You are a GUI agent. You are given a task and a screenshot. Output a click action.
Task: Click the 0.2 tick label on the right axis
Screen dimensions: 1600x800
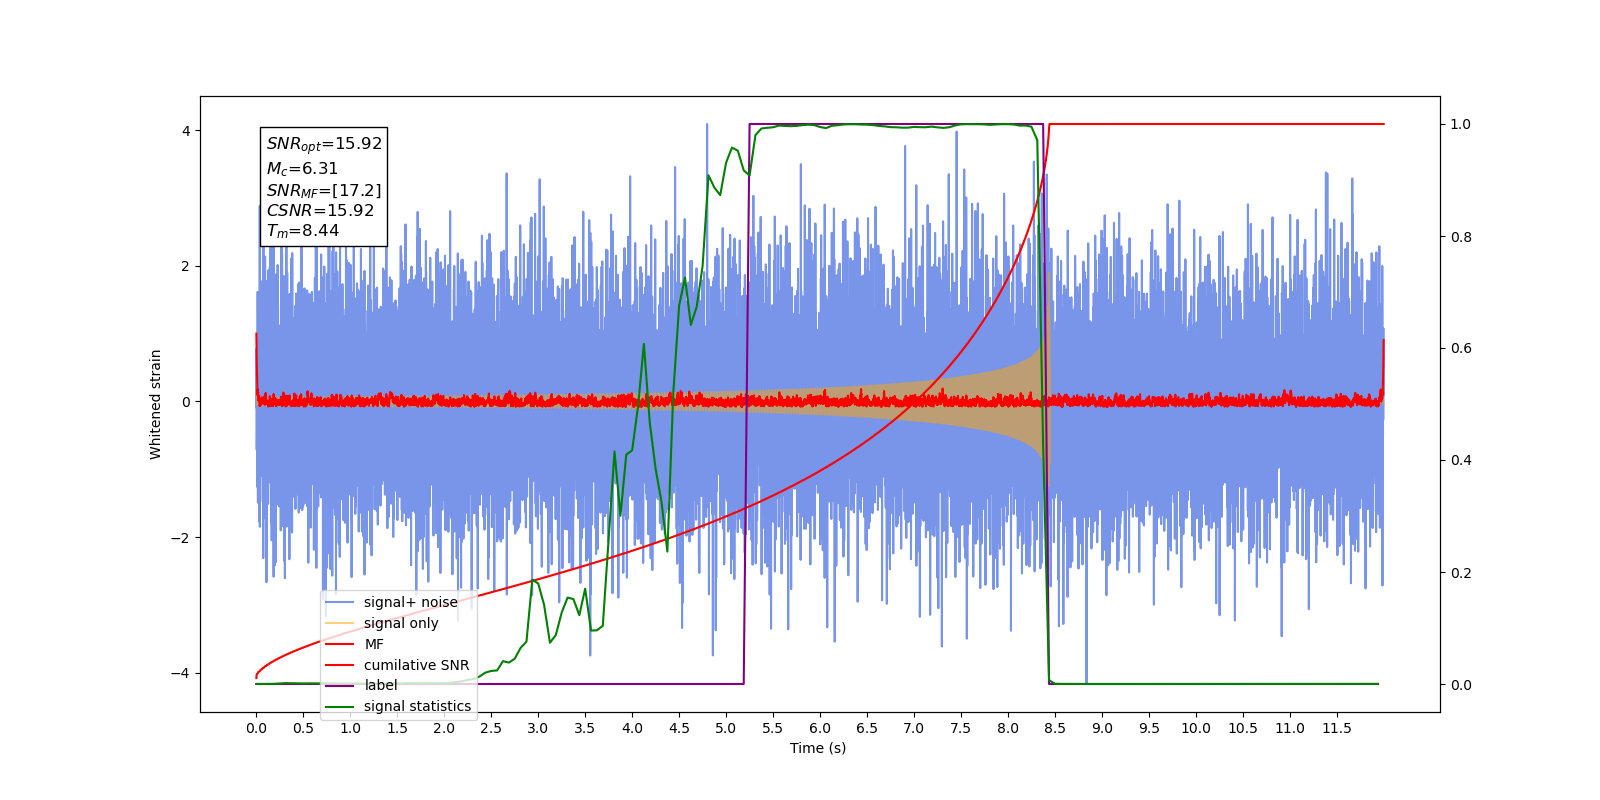pyautogui.click(x=1461, y=573)
